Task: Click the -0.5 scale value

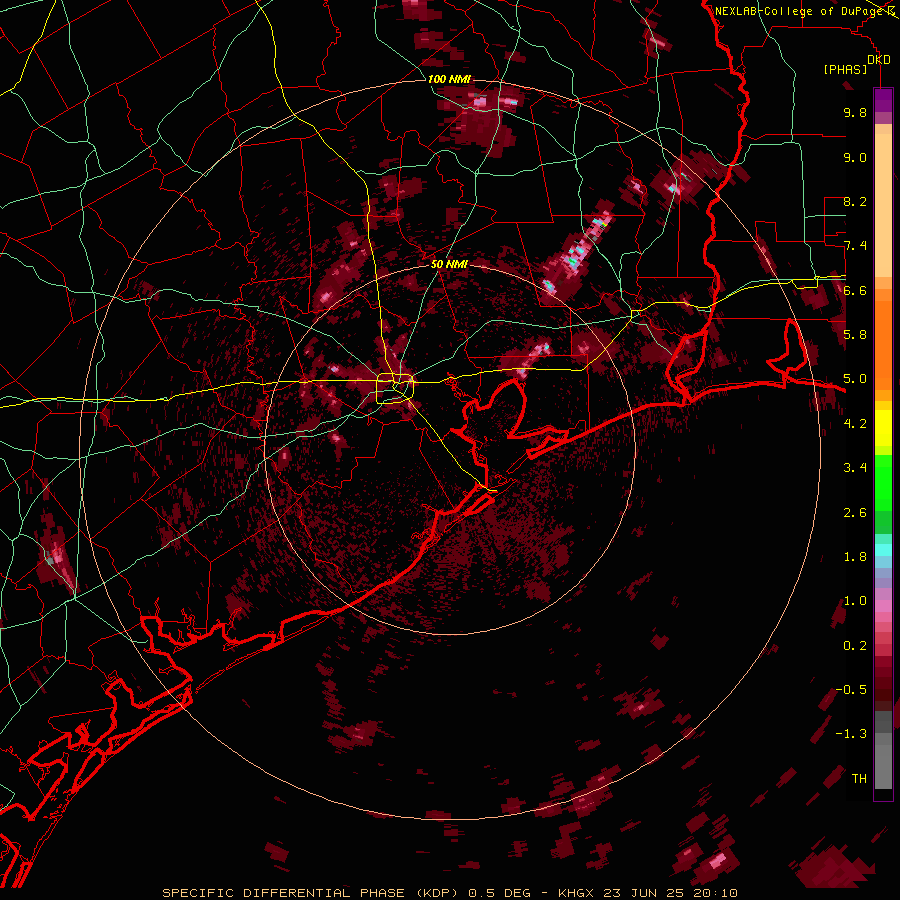Action: coord(851,690)
